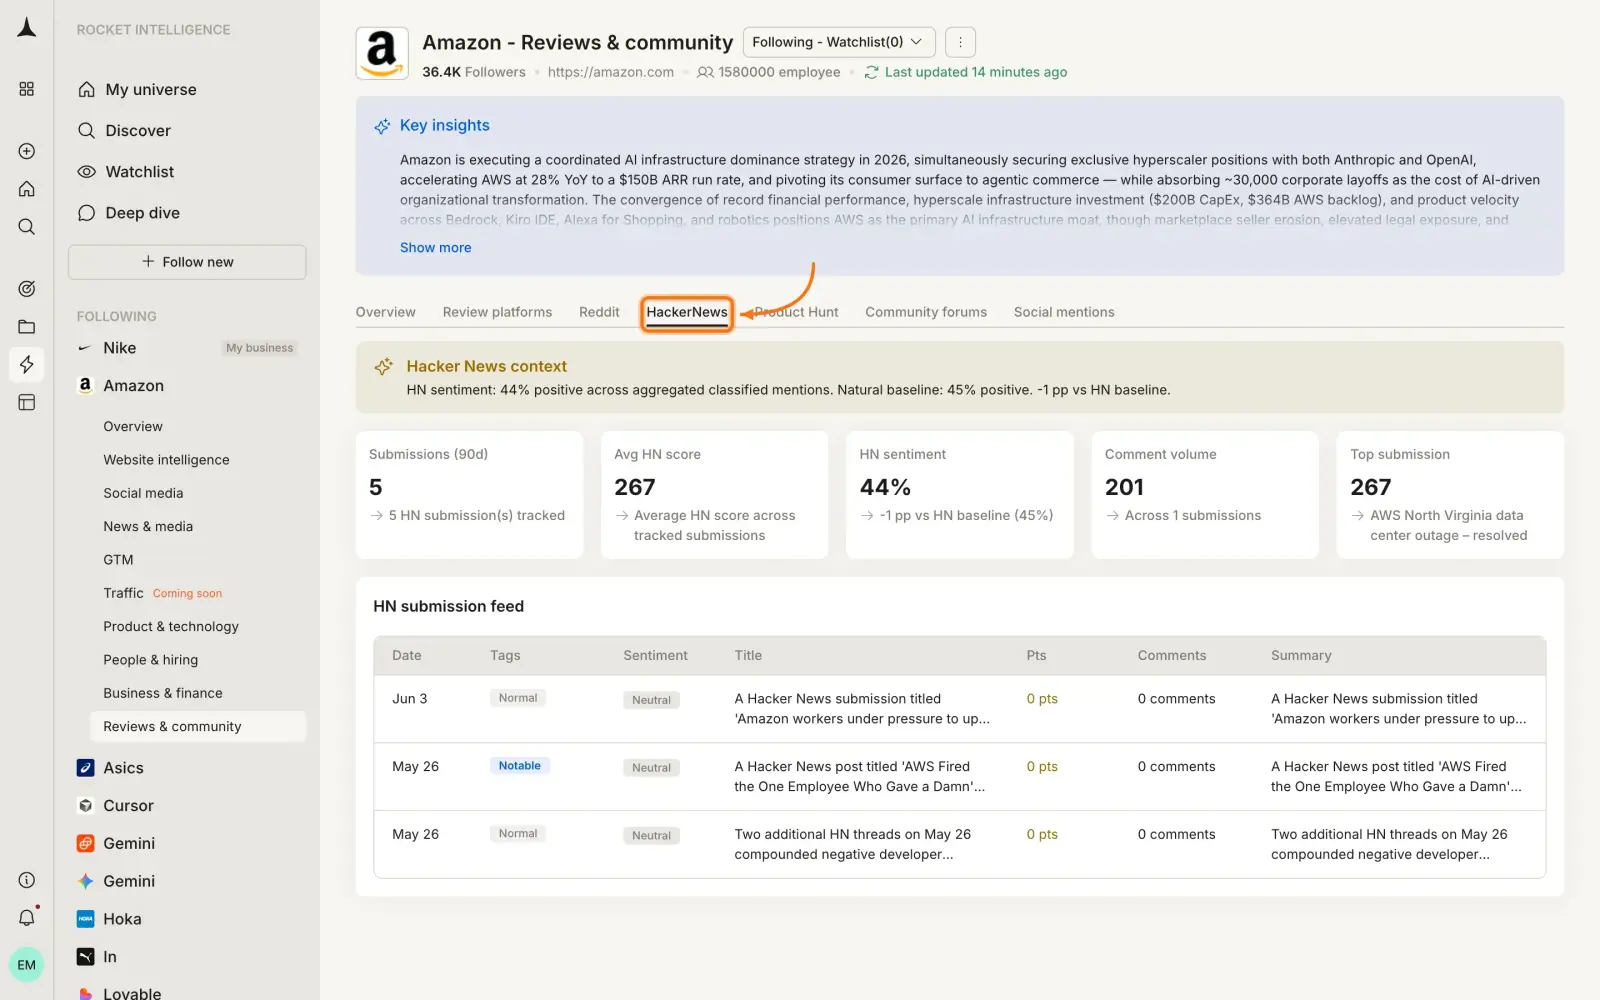This screenshot has height=1000, width=1600.
Task: Click the three-dot more options button
Action: click(960, 42)
